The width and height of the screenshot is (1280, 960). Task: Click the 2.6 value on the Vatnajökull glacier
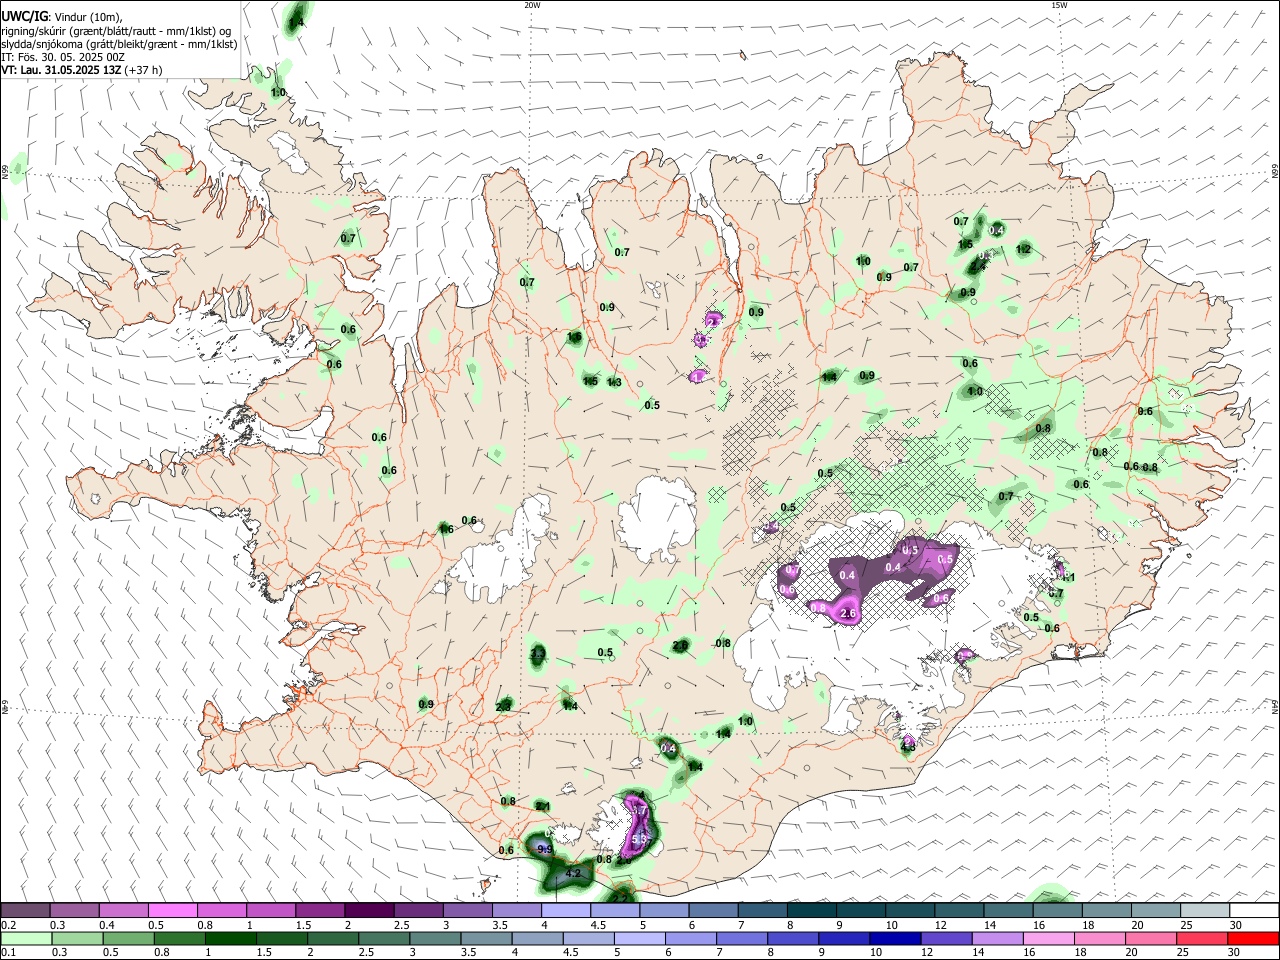[850, 613]
